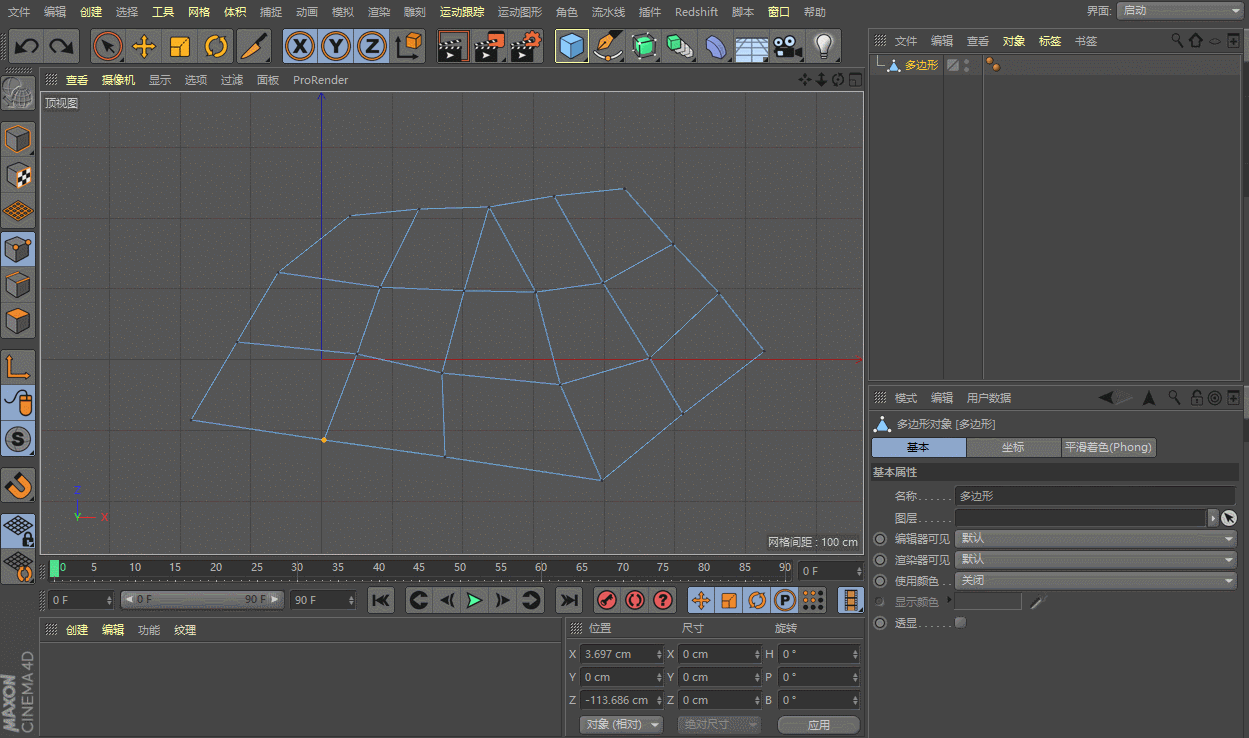The image size is (1249, 738).
Task: Enable the magnet Snap tool
Action: coord(18,485)
